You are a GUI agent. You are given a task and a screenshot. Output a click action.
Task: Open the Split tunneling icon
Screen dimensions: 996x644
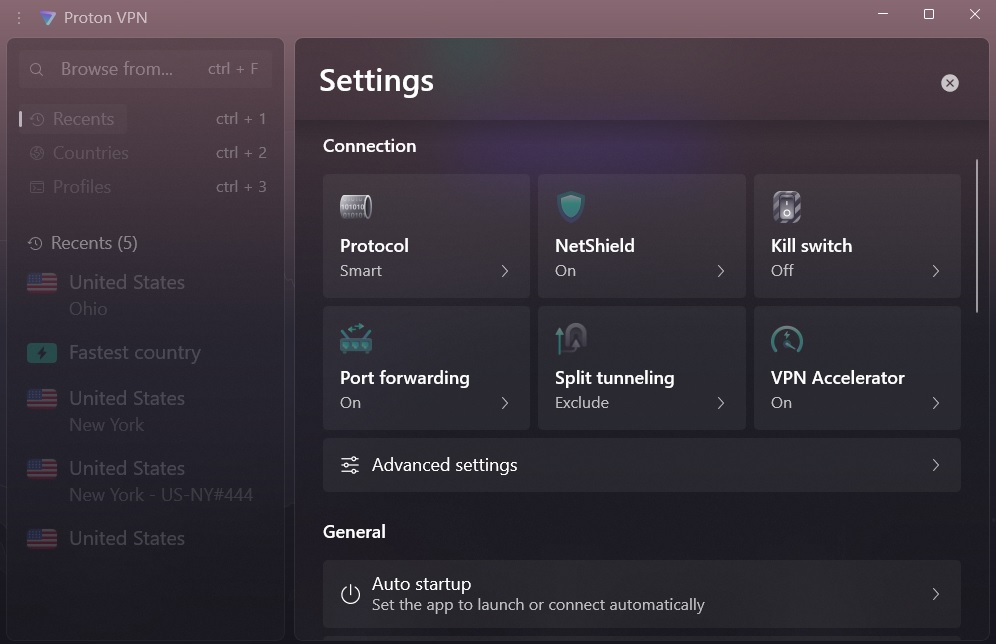[570, 338]
